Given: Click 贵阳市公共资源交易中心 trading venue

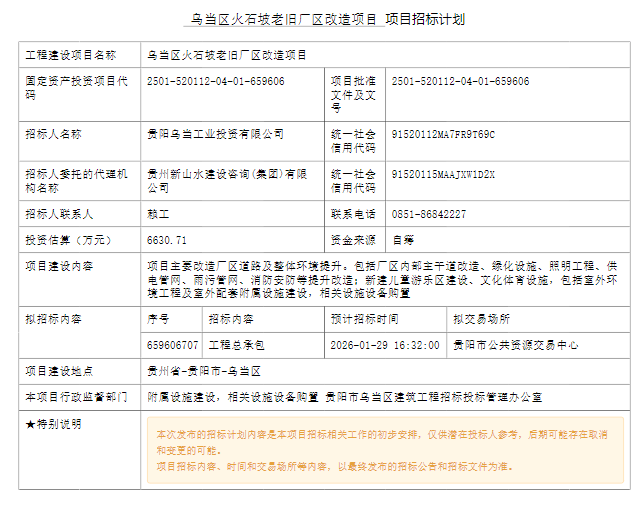Looking at the screenshot, I should [515, 345].
